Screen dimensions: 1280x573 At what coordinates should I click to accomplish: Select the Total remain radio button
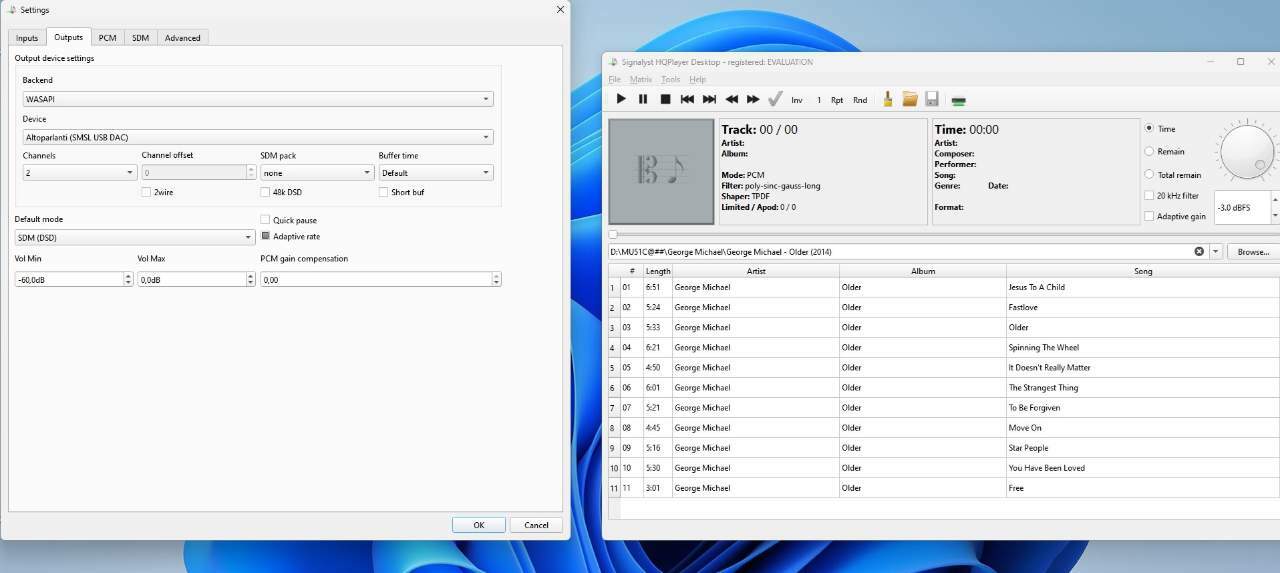click(1149, 175)
